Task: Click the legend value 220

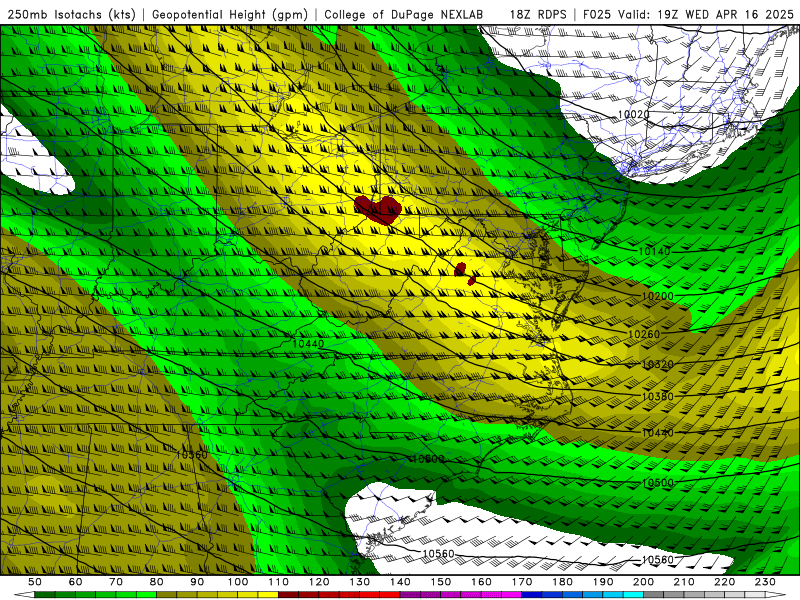Action: (724, 582)
